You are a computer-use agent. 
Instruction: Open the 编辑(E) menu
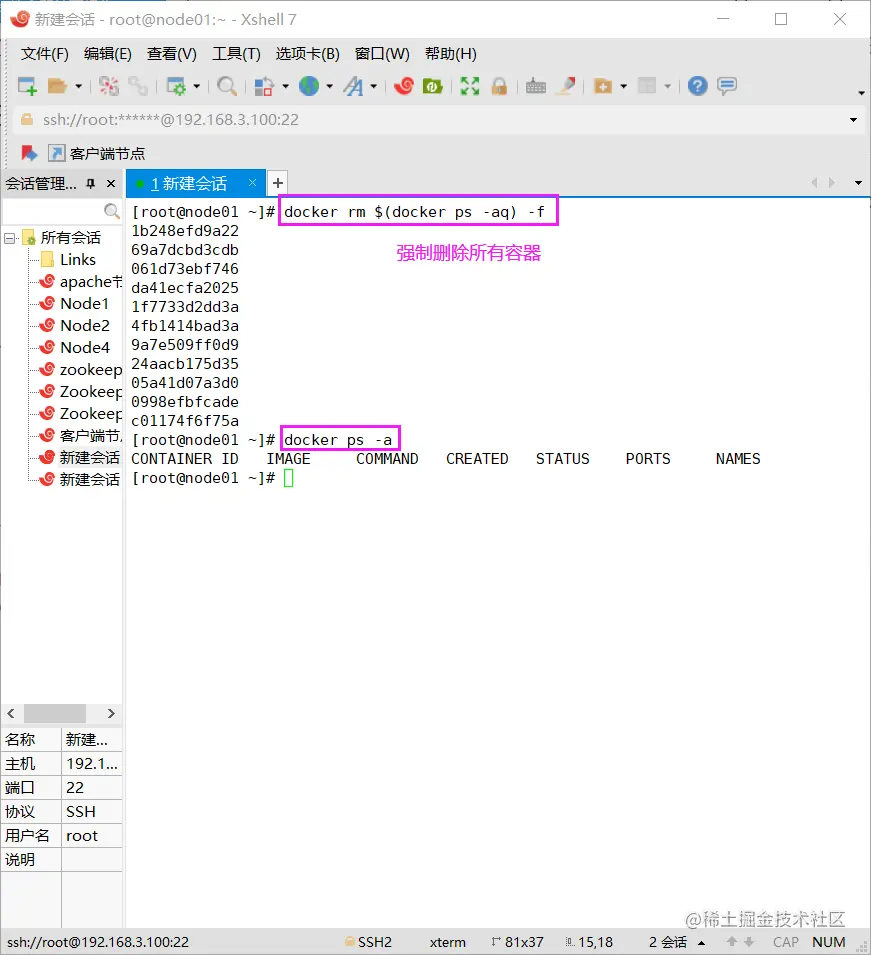[108, 54]
